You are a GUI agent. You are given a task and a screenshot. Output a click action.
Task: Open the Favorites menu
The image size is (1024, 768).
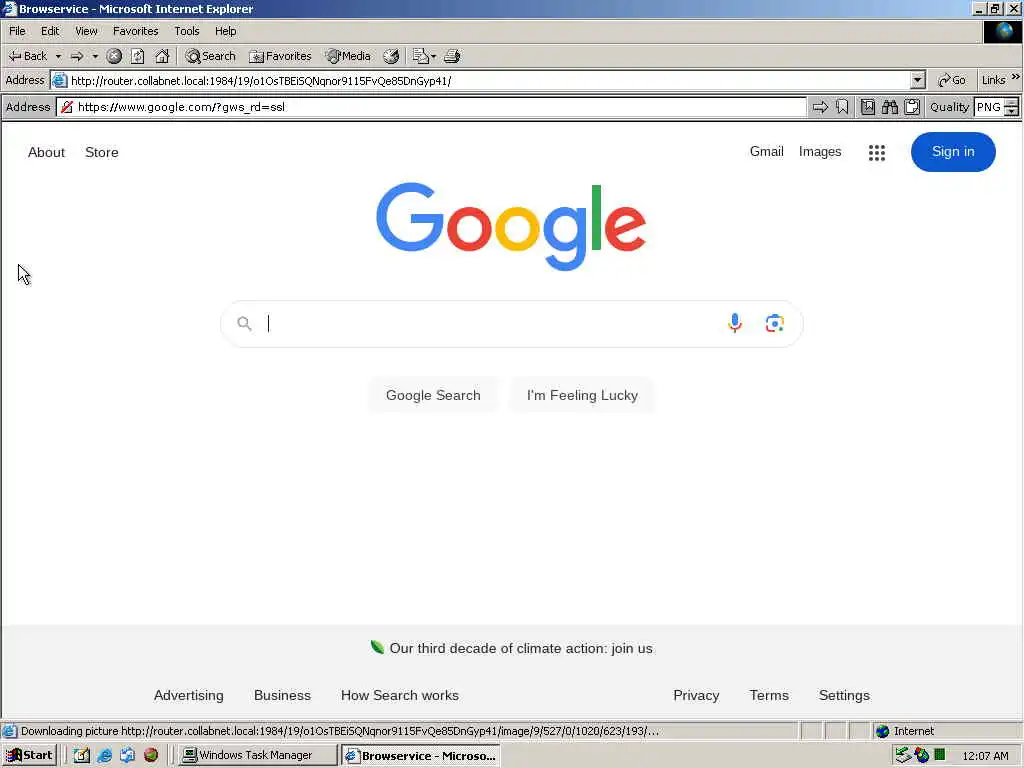click(135, 31)
